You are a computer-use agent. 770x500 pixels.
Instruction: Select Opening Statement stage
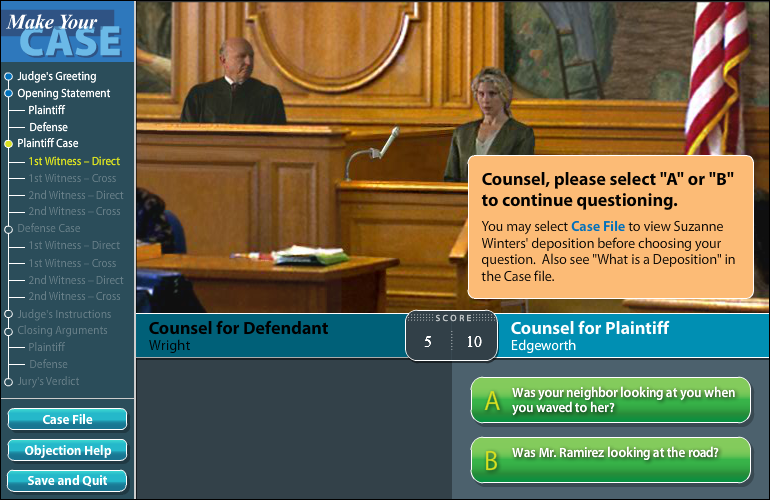tap(64, 93)
